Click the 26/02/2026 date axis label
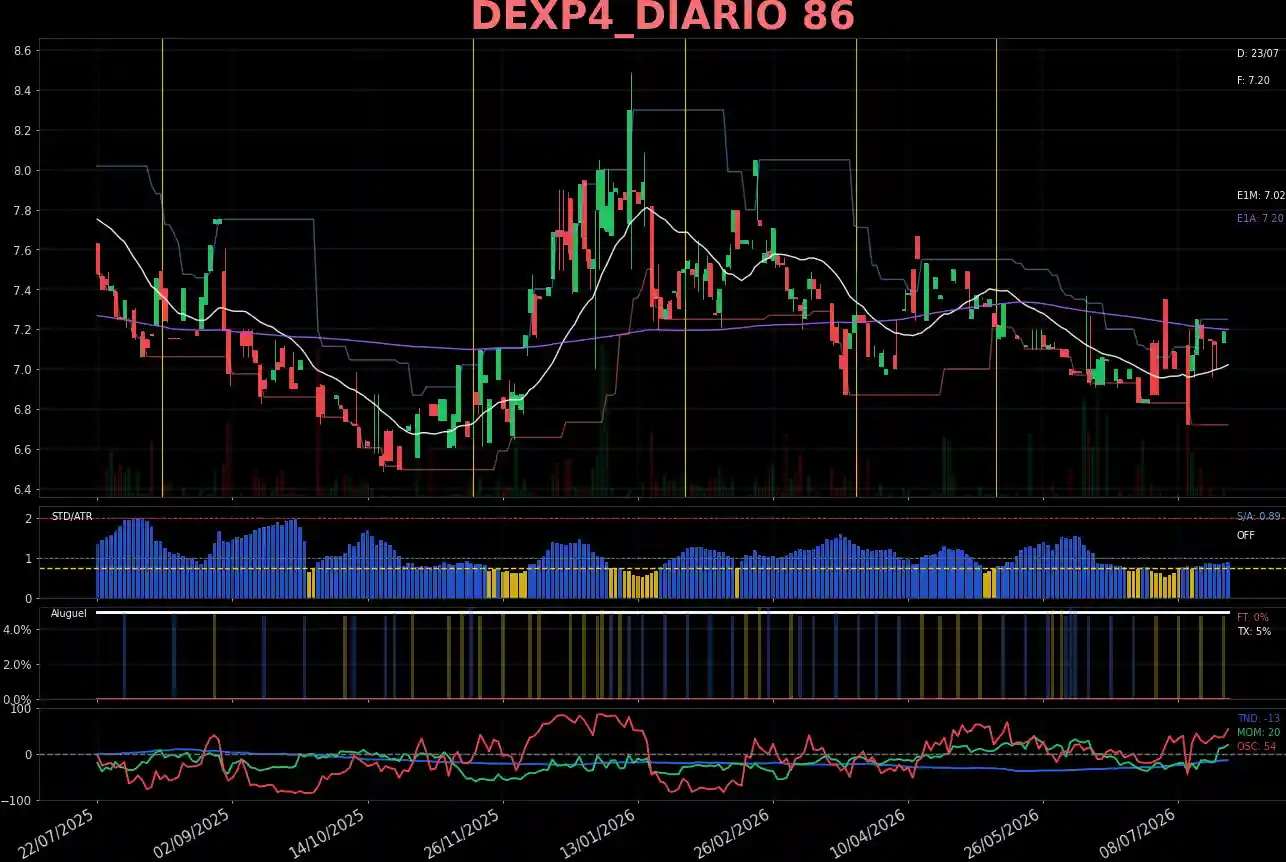The image size is (1286, 862). [735, 834]
